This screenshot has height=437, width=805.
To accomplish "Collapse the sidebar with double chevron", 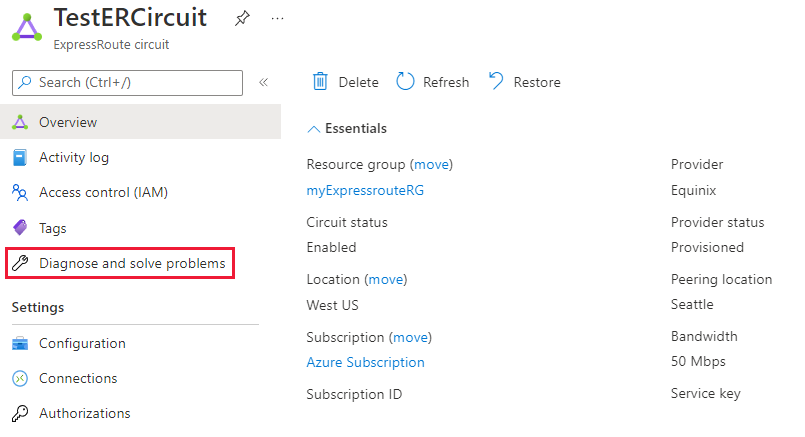I will pos(264,82).
